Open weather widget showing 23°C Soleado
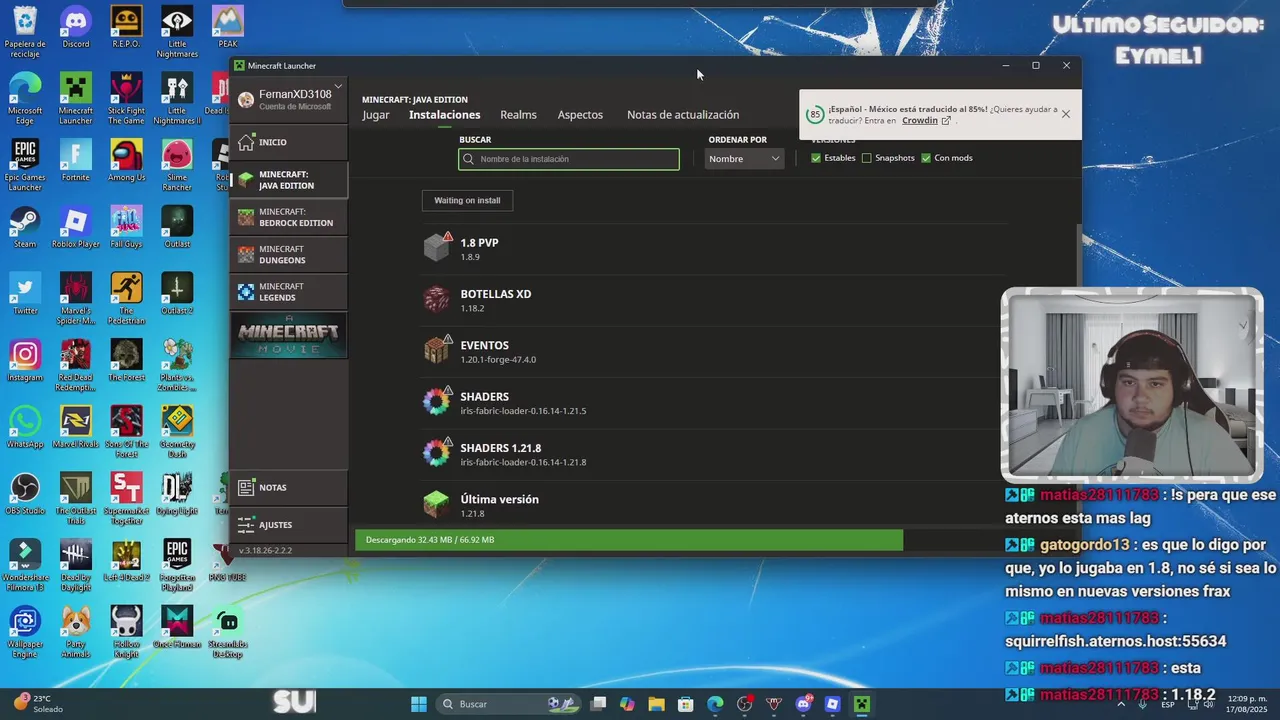This screenshot has width=1280, height=720. [38, 704]
